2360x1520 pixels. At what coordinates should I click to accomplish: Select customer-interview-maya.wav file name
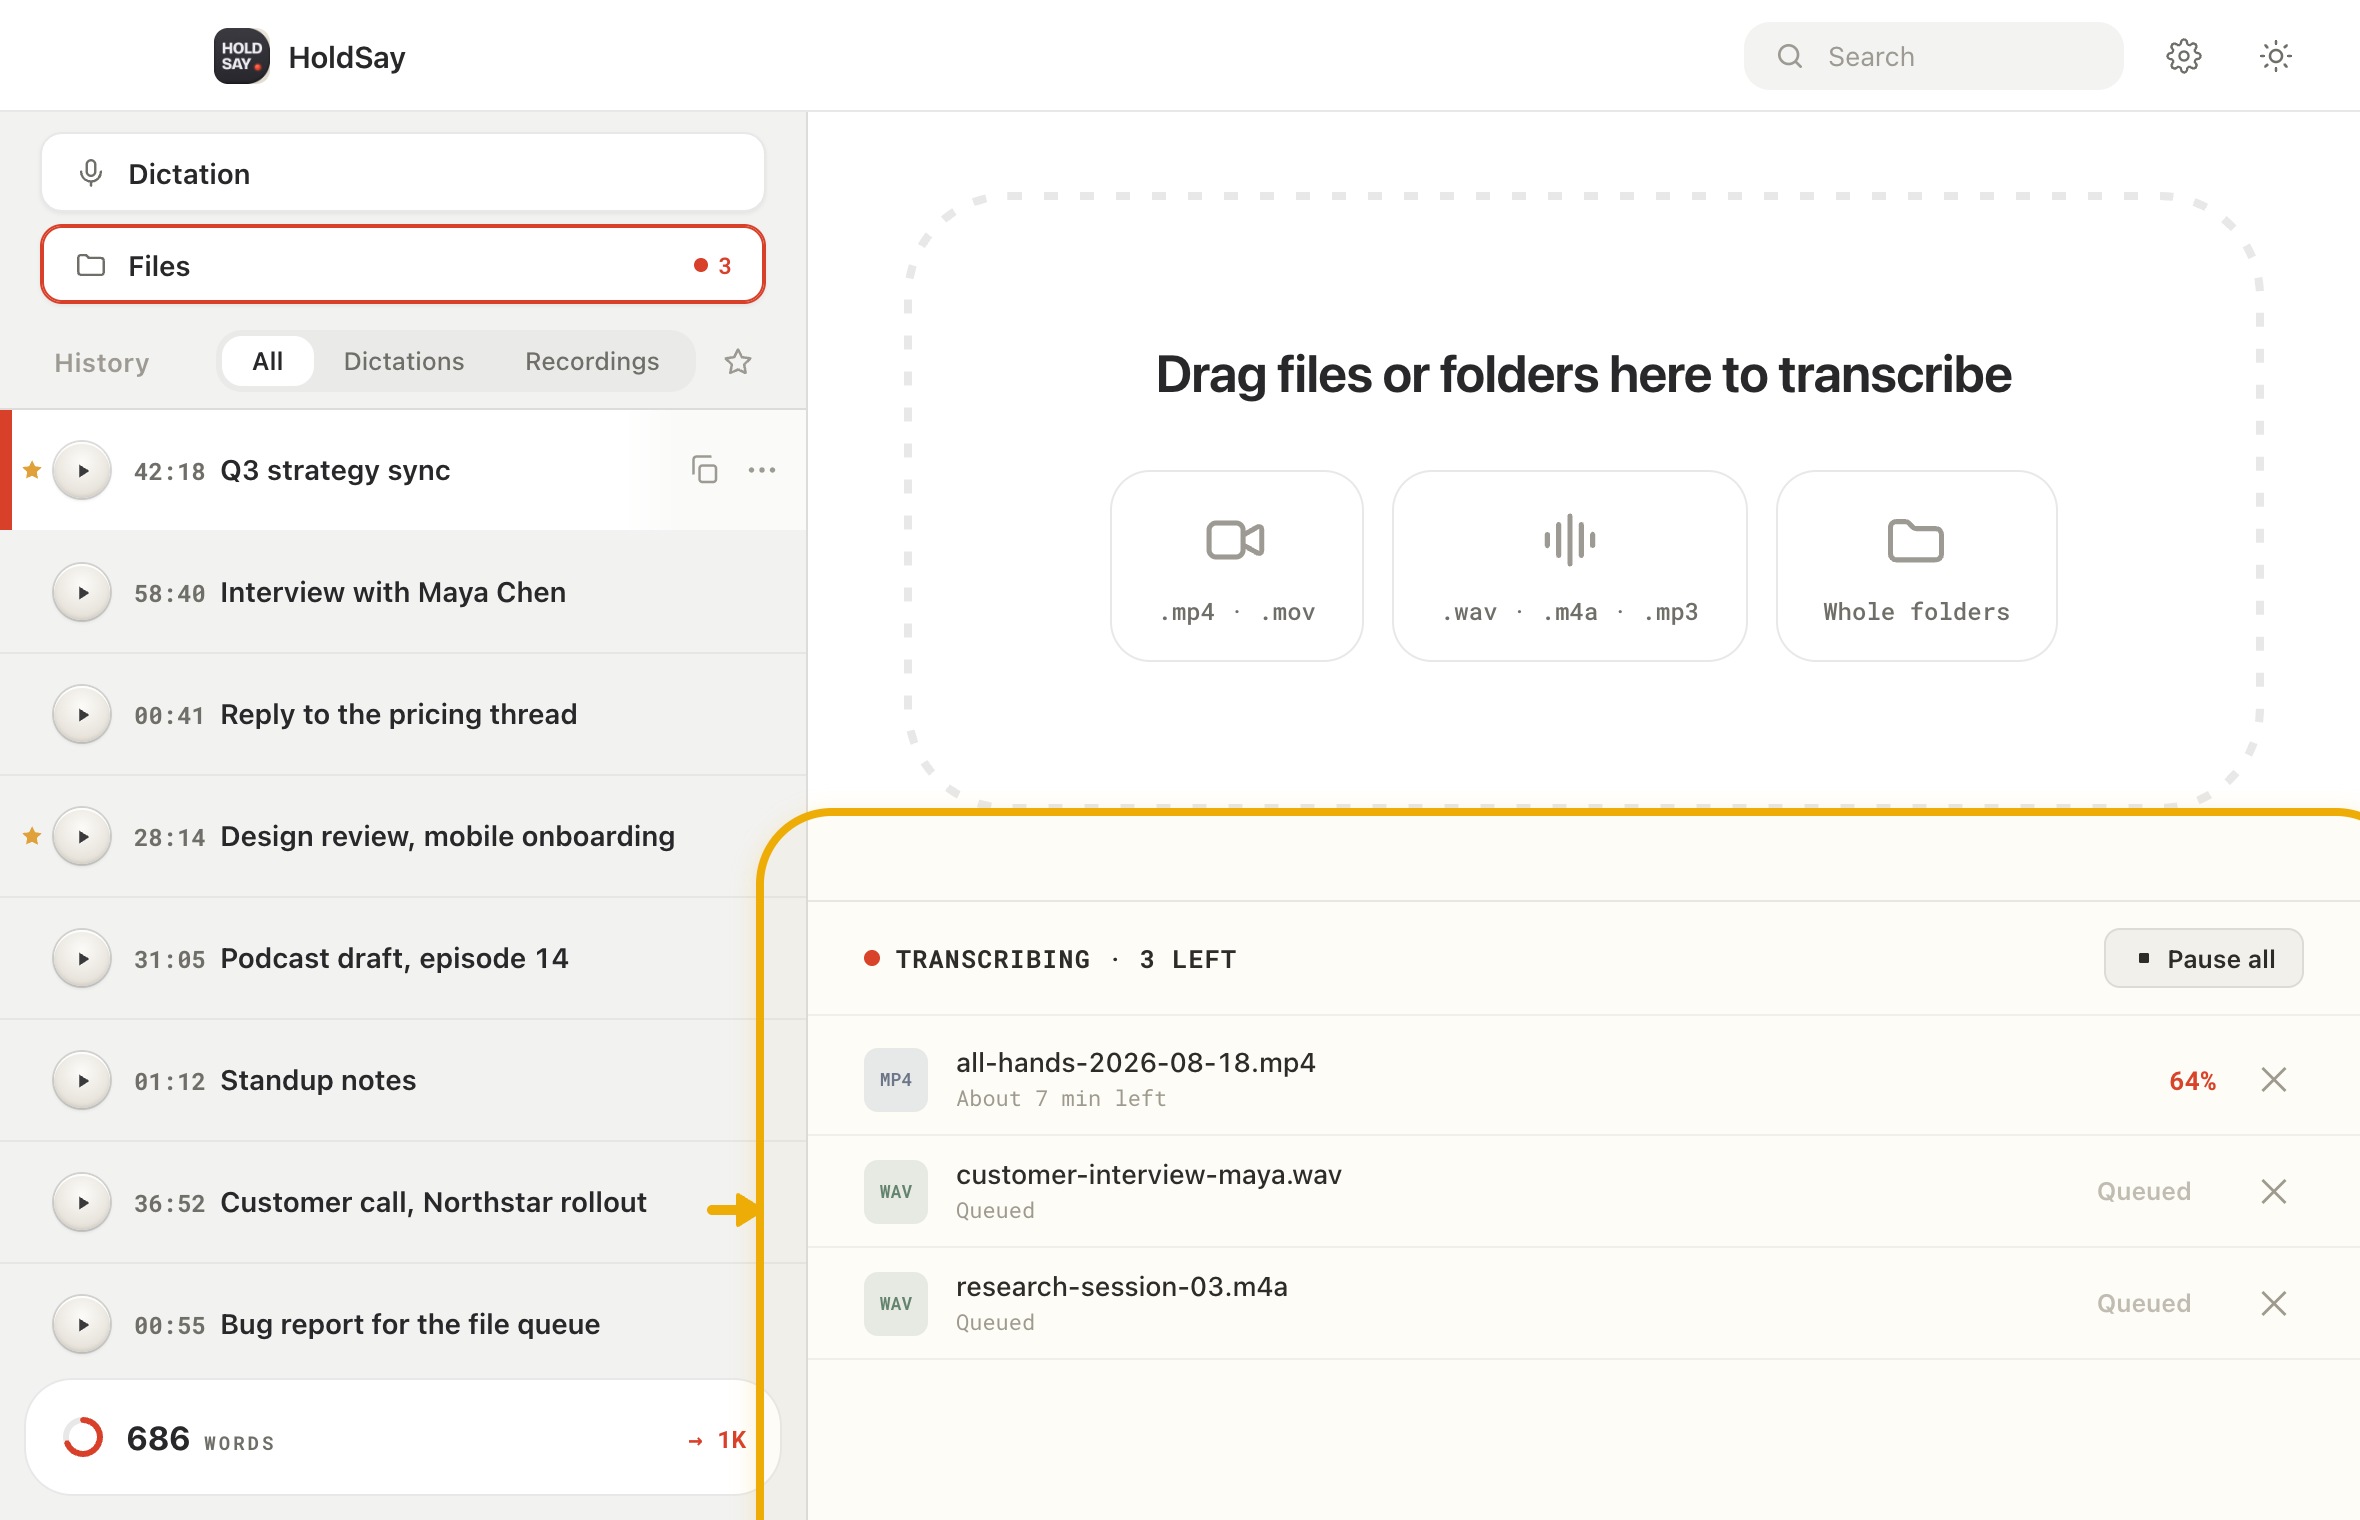coord(1149,1174)
